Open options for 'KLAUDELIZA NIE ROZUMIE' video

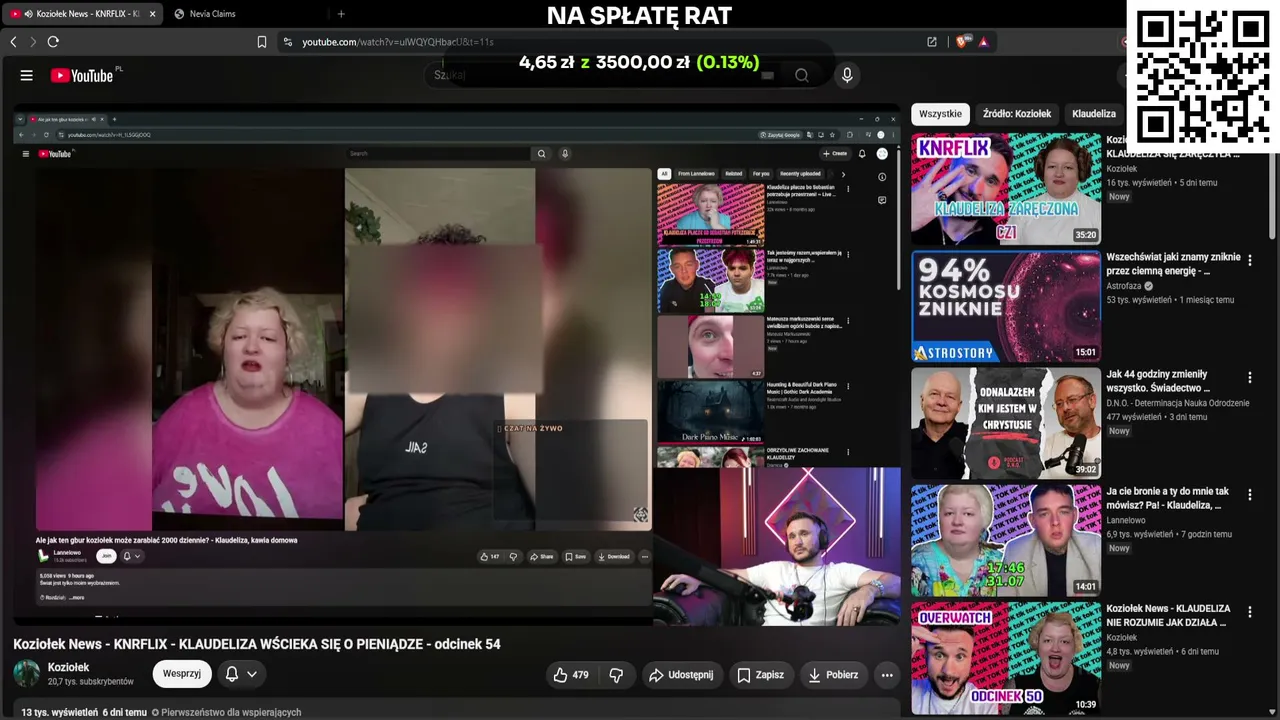pyautogui.click(x=1249, y=611)
